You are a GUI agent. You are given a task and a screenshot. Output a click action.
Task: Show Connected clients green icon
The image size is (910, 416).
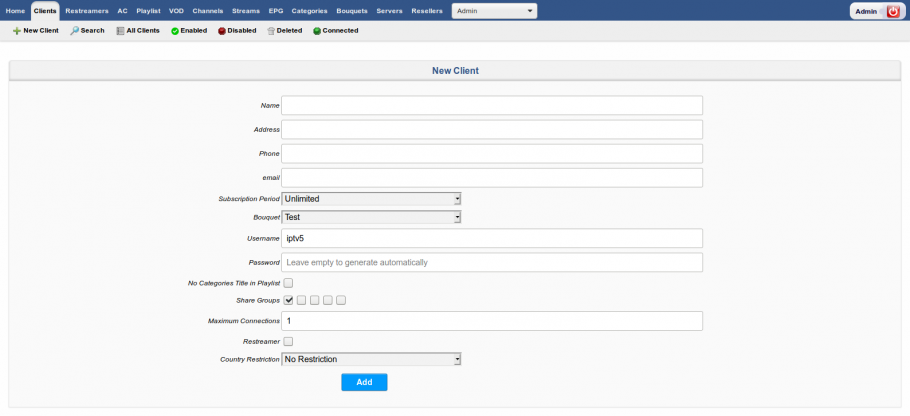317,31
